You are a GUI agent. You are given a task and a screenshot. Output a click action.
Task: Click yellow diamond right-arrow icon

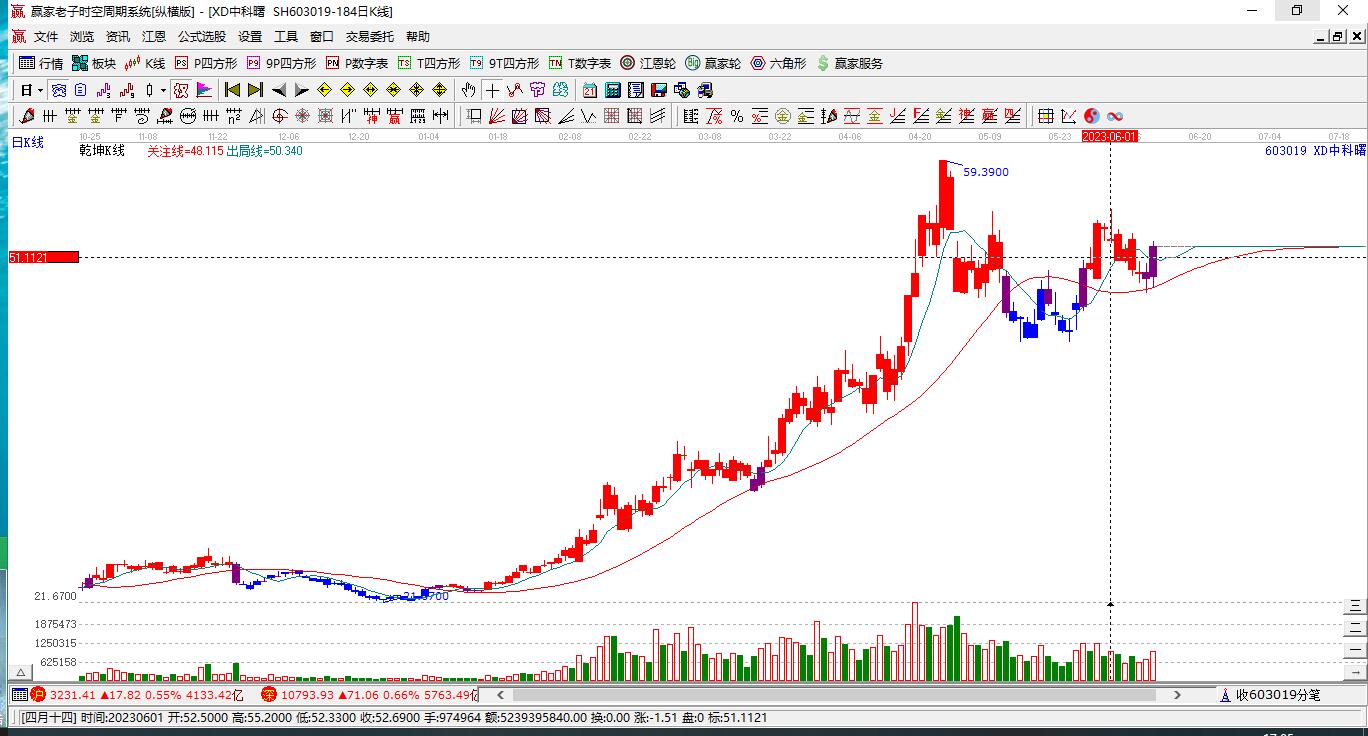(348, 90)
